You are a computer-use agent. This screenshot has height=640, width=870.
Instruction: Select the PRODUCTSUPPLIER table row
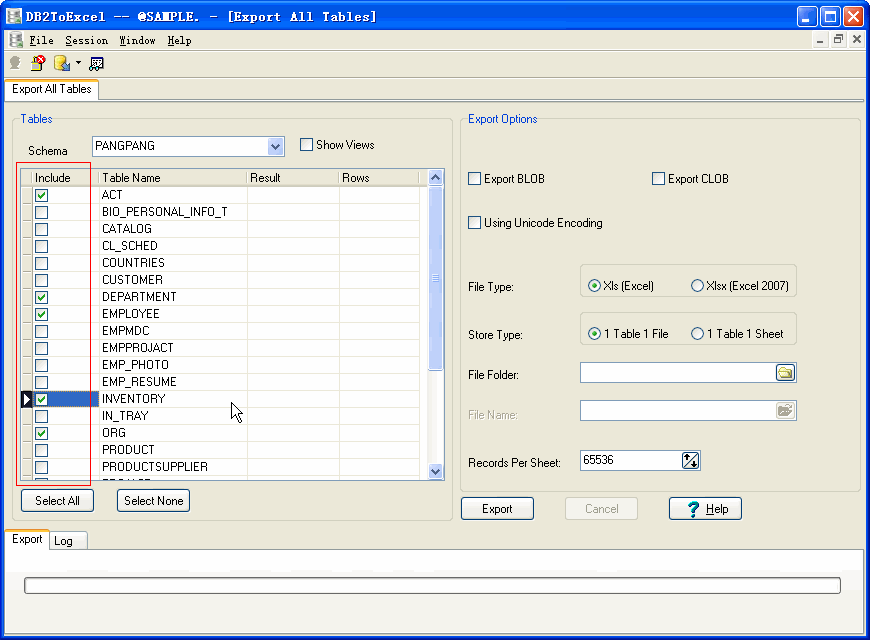click(220, 467)
